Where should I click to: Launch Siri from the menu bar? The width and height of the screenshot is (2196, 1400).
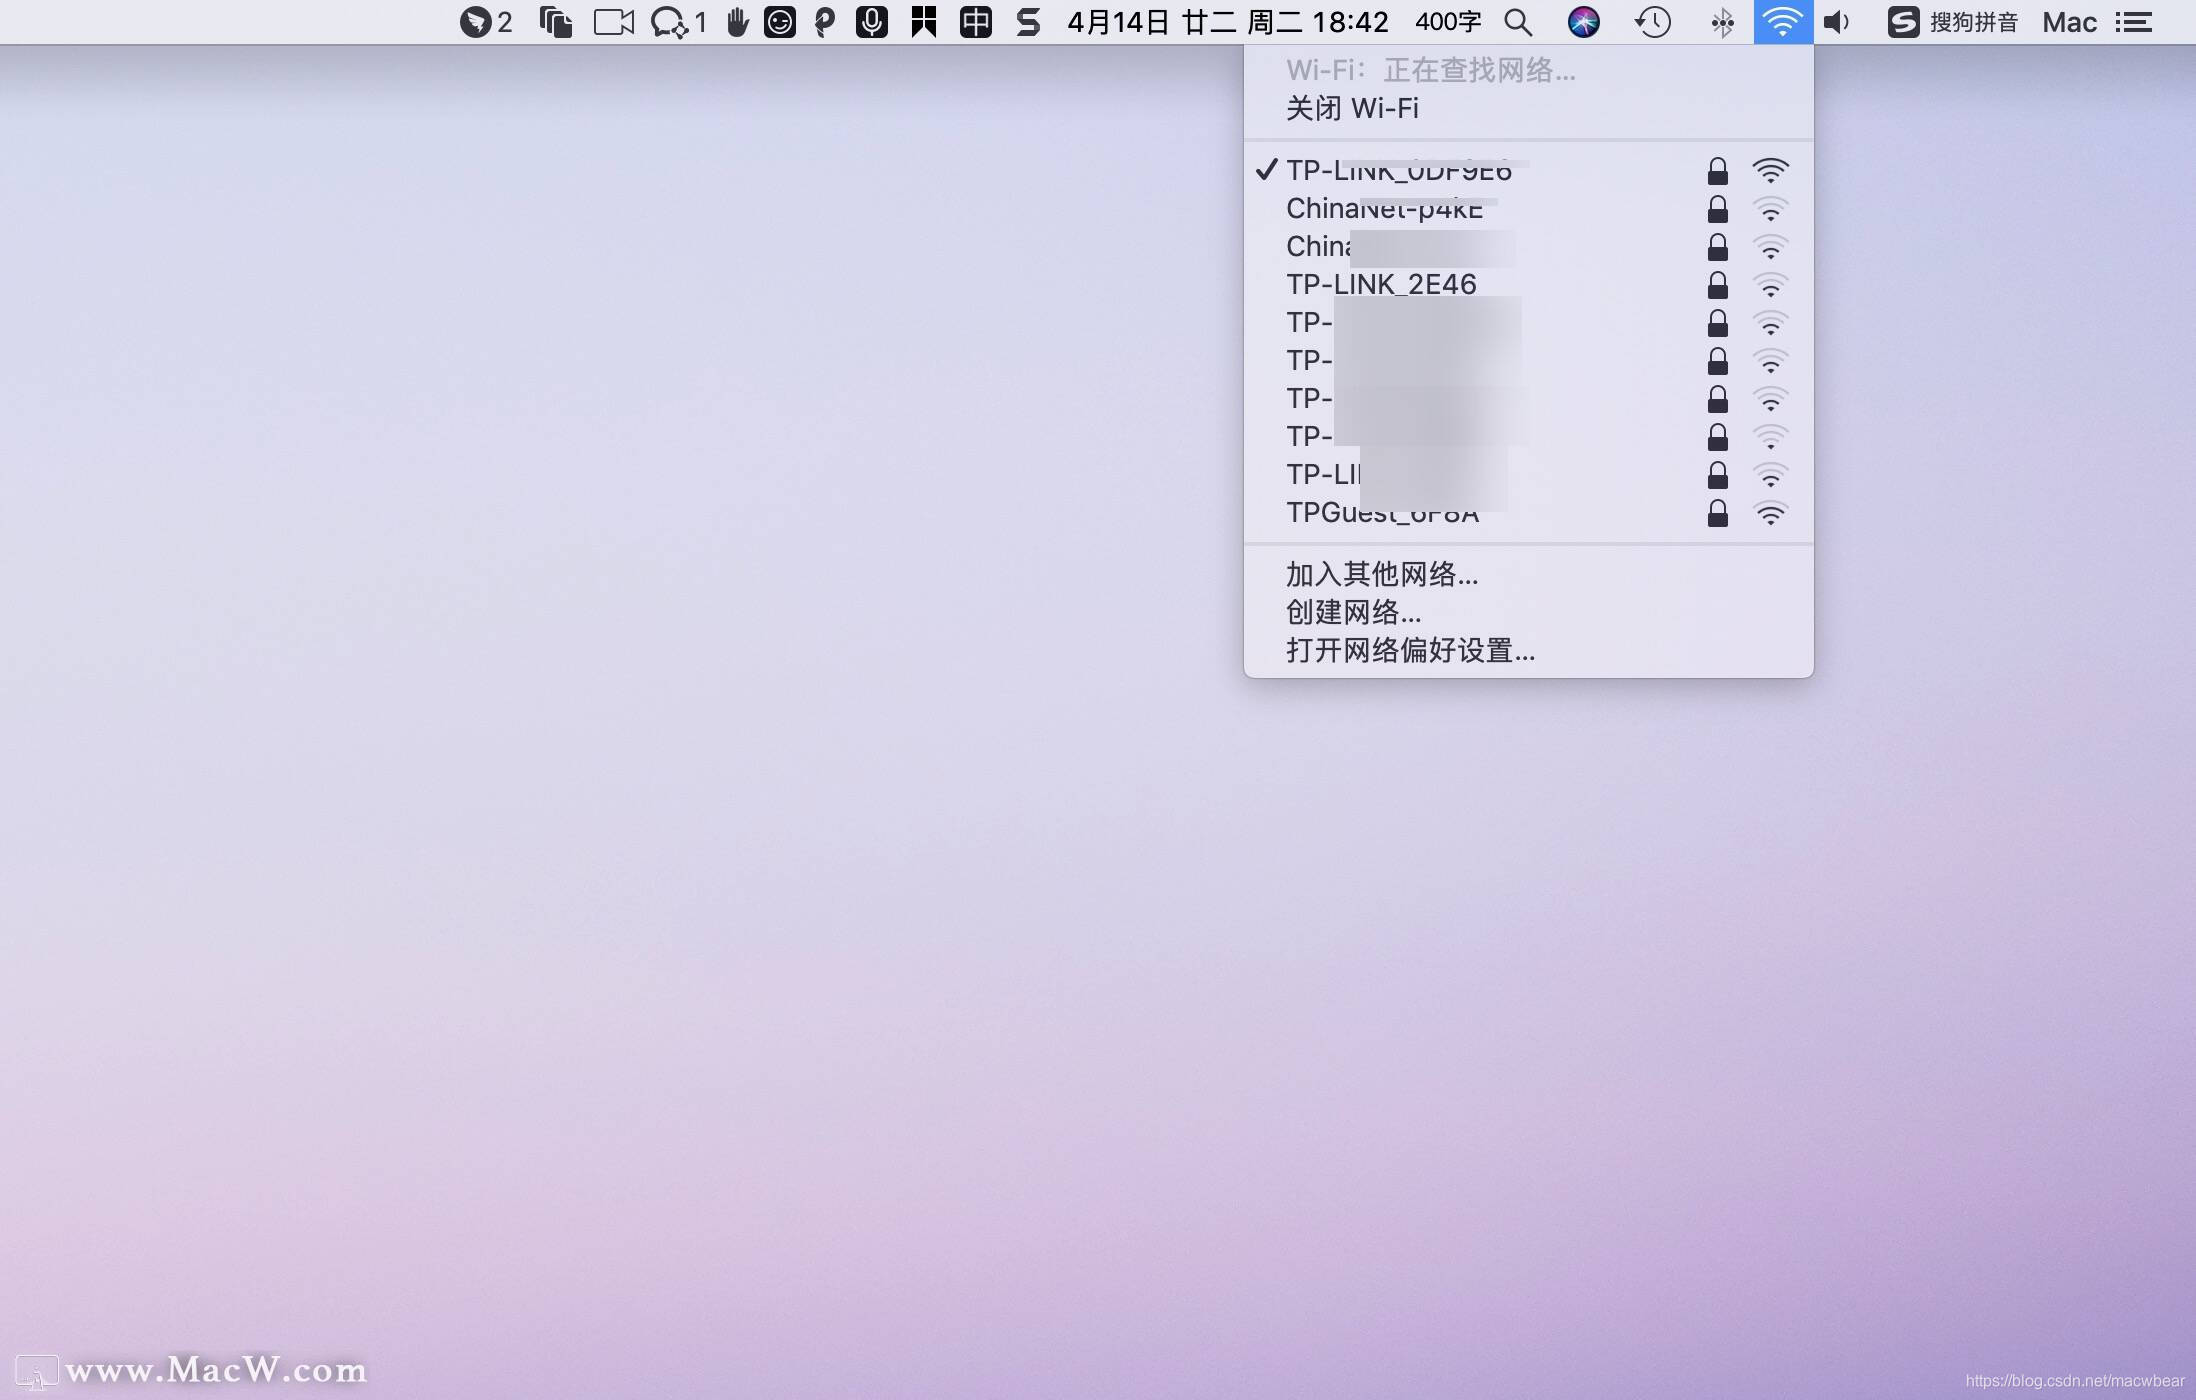click(1584, 22)
